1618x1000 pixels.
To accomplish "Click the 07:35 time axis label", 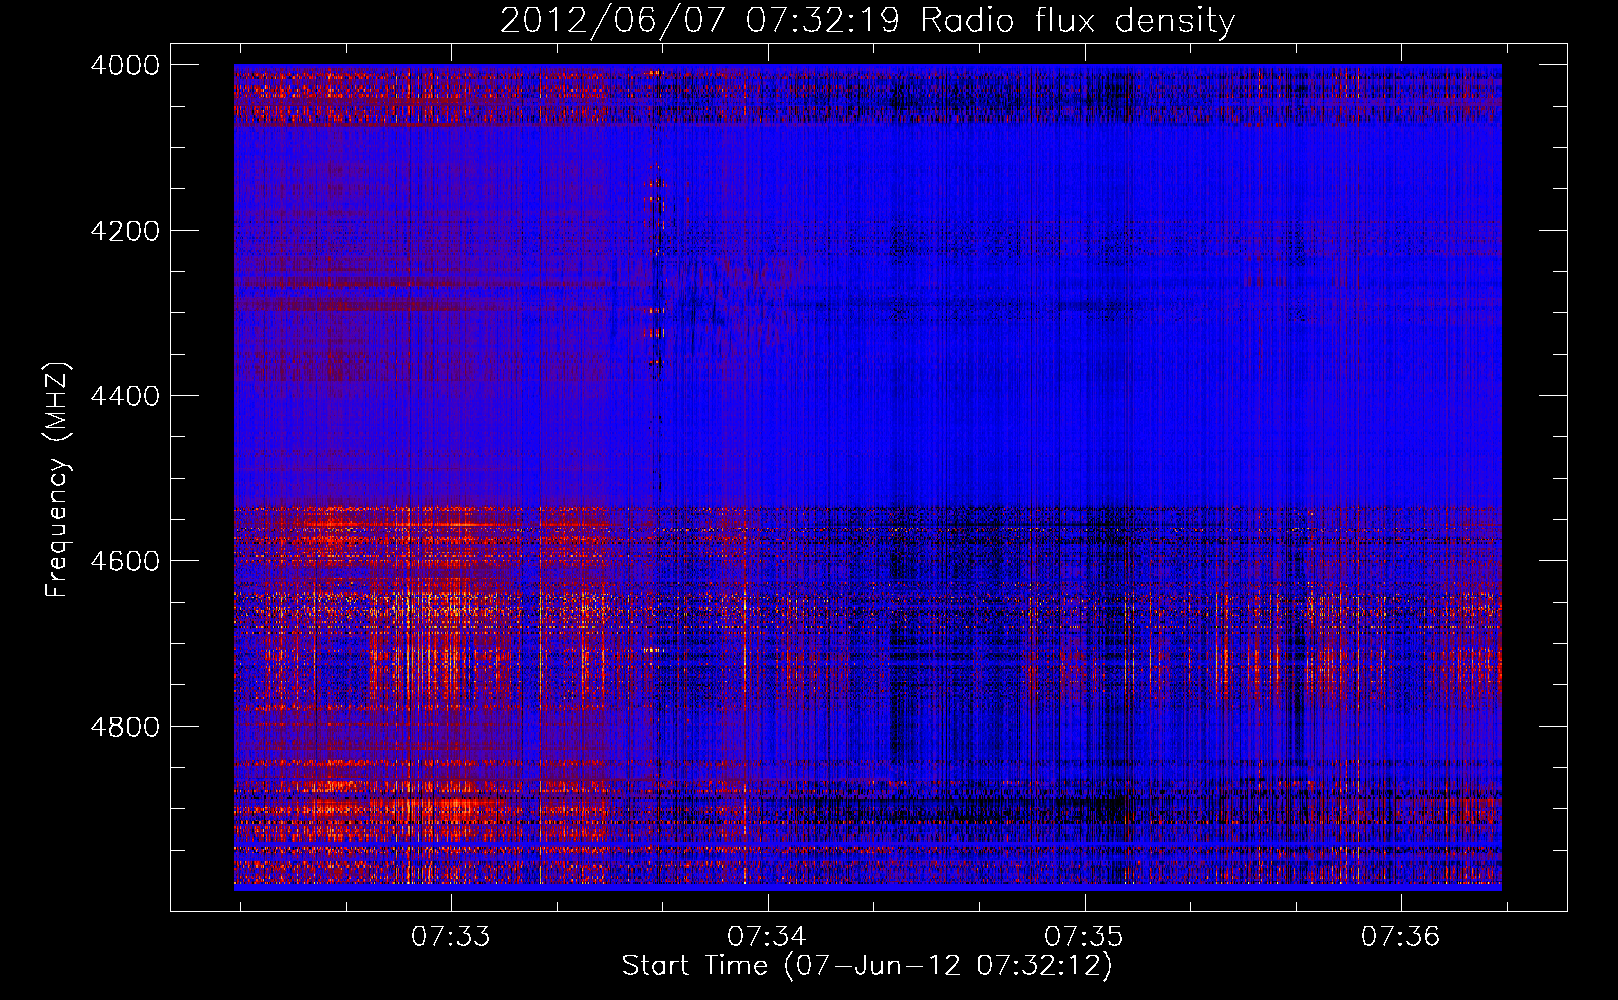I will click(1084, 936).
